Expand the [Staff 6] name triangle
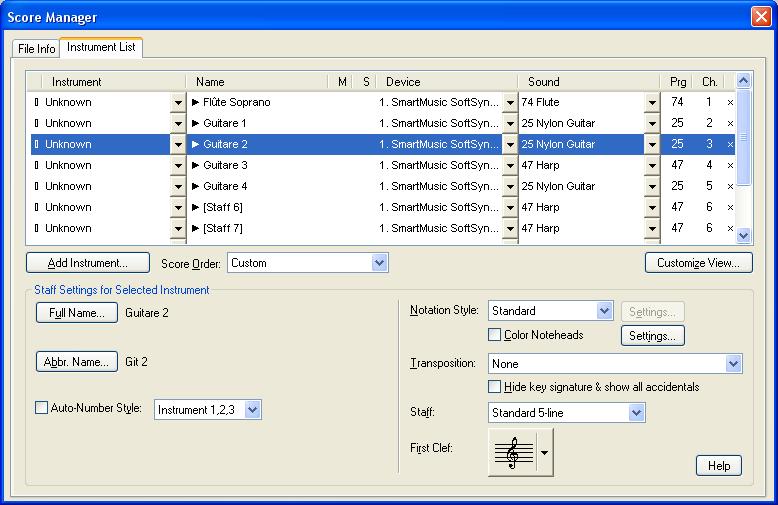 click(195, 207)
